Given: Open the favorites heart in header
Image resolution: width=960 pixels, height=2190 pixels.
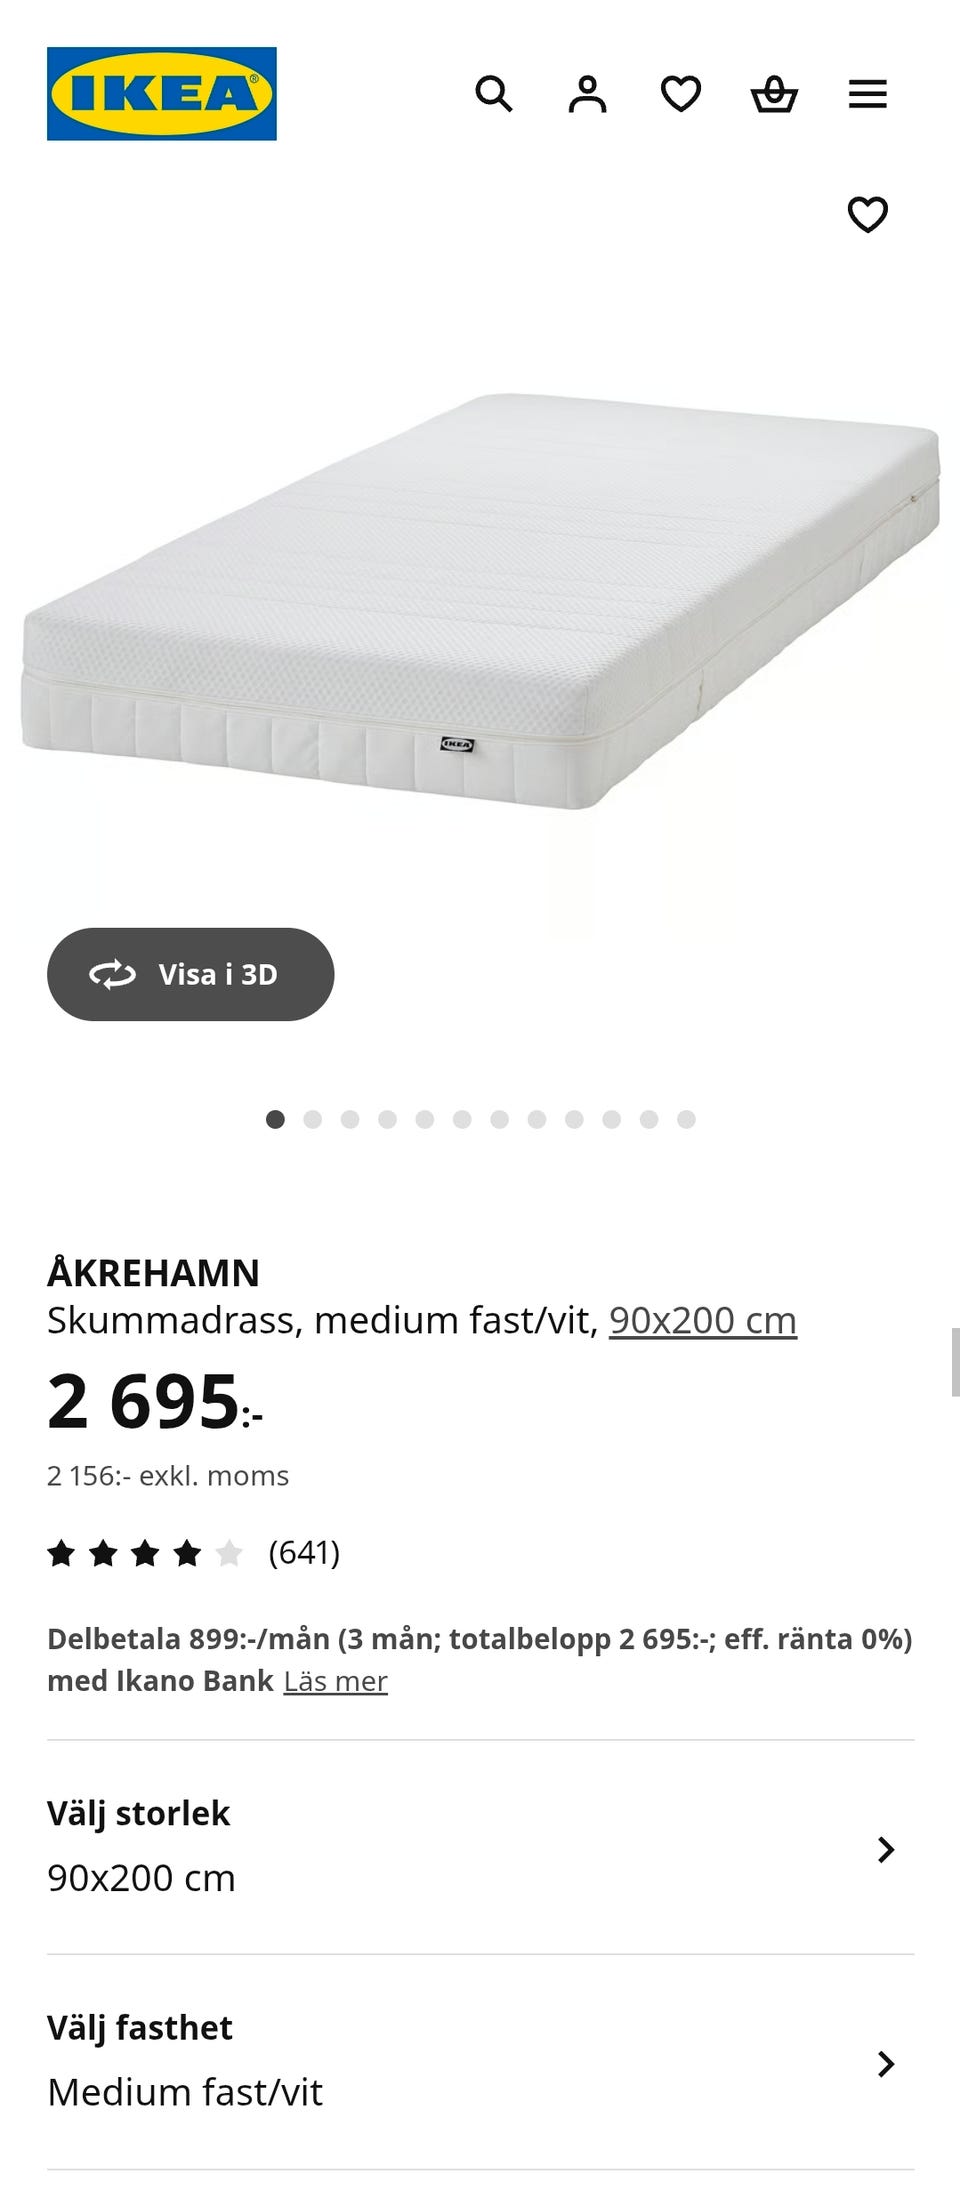Looking at the screenshot, I should point(681,94).
